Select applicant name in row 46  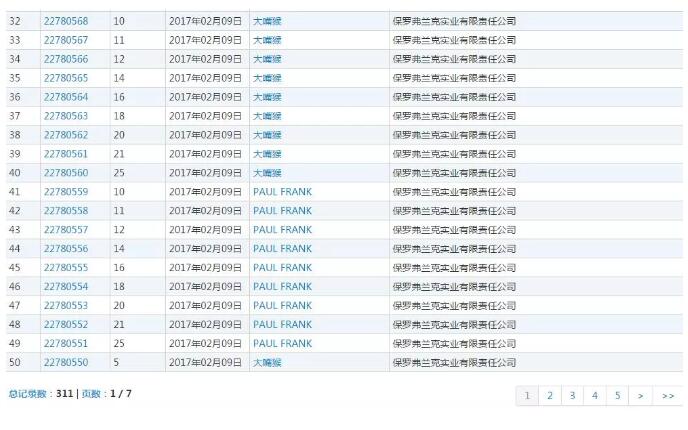coord(454,287)
